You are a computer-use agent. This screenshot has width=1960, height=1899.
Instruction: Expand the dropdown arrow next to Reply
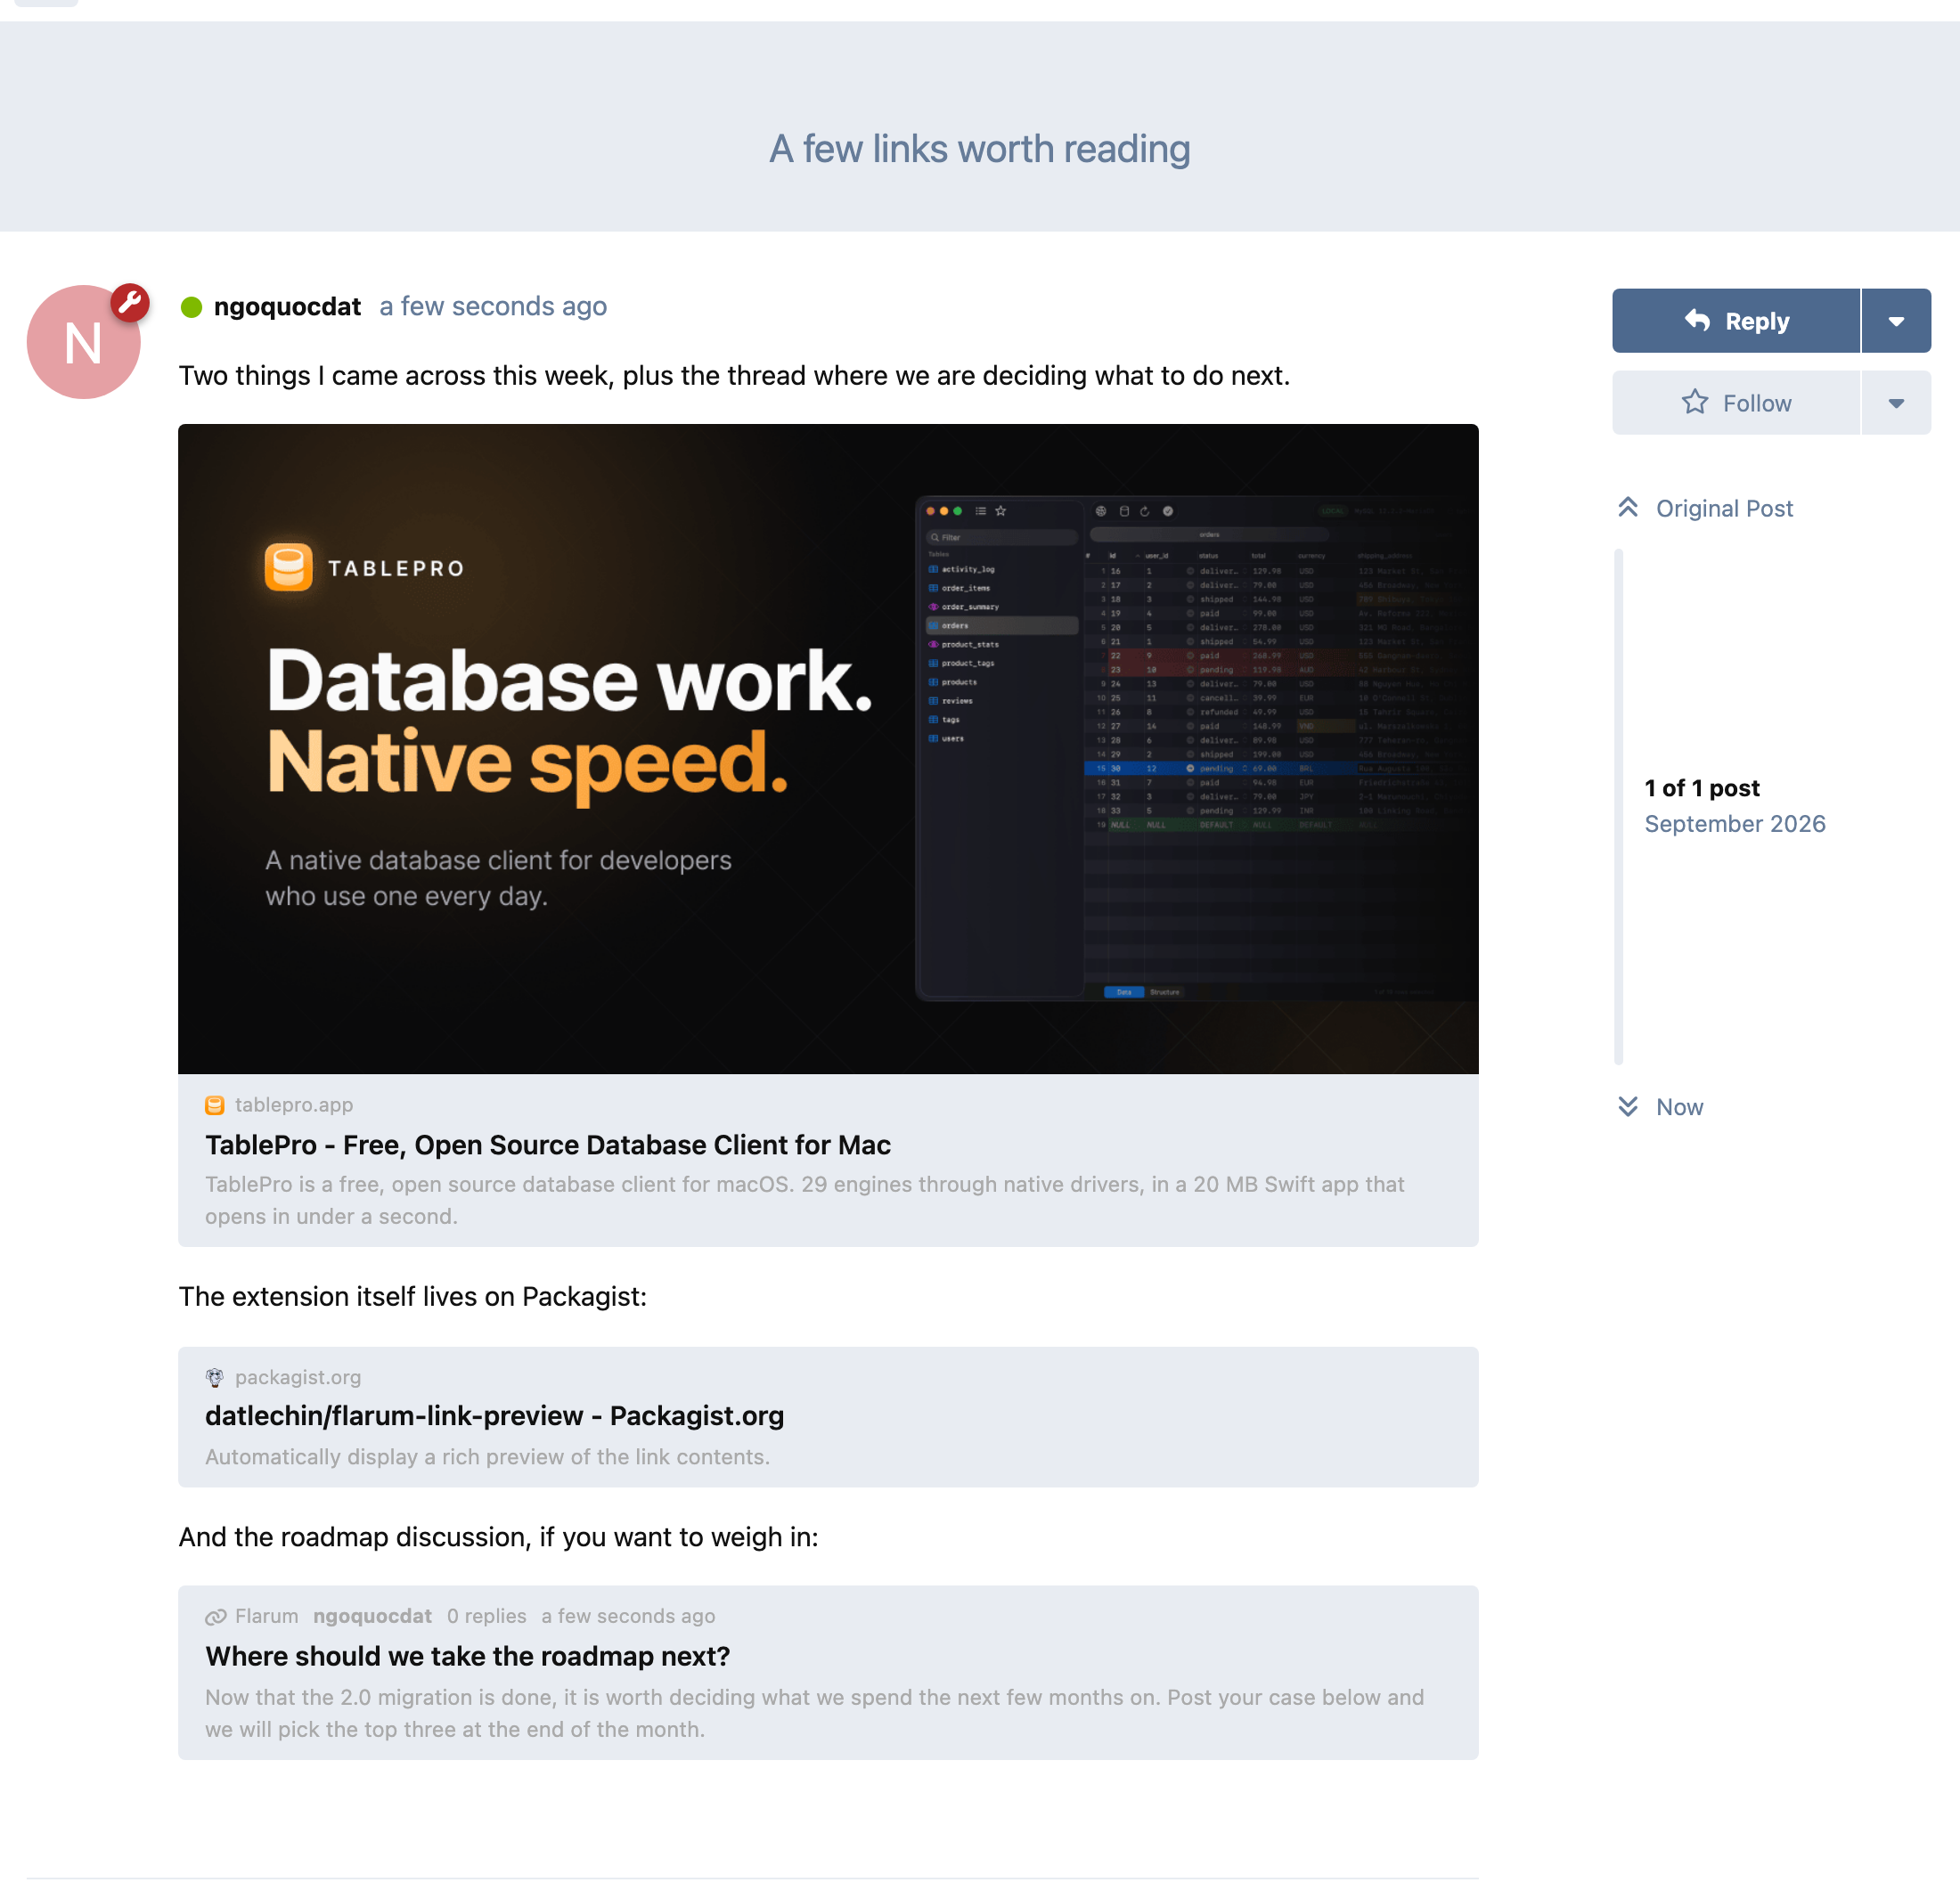tap(1896, 321)
